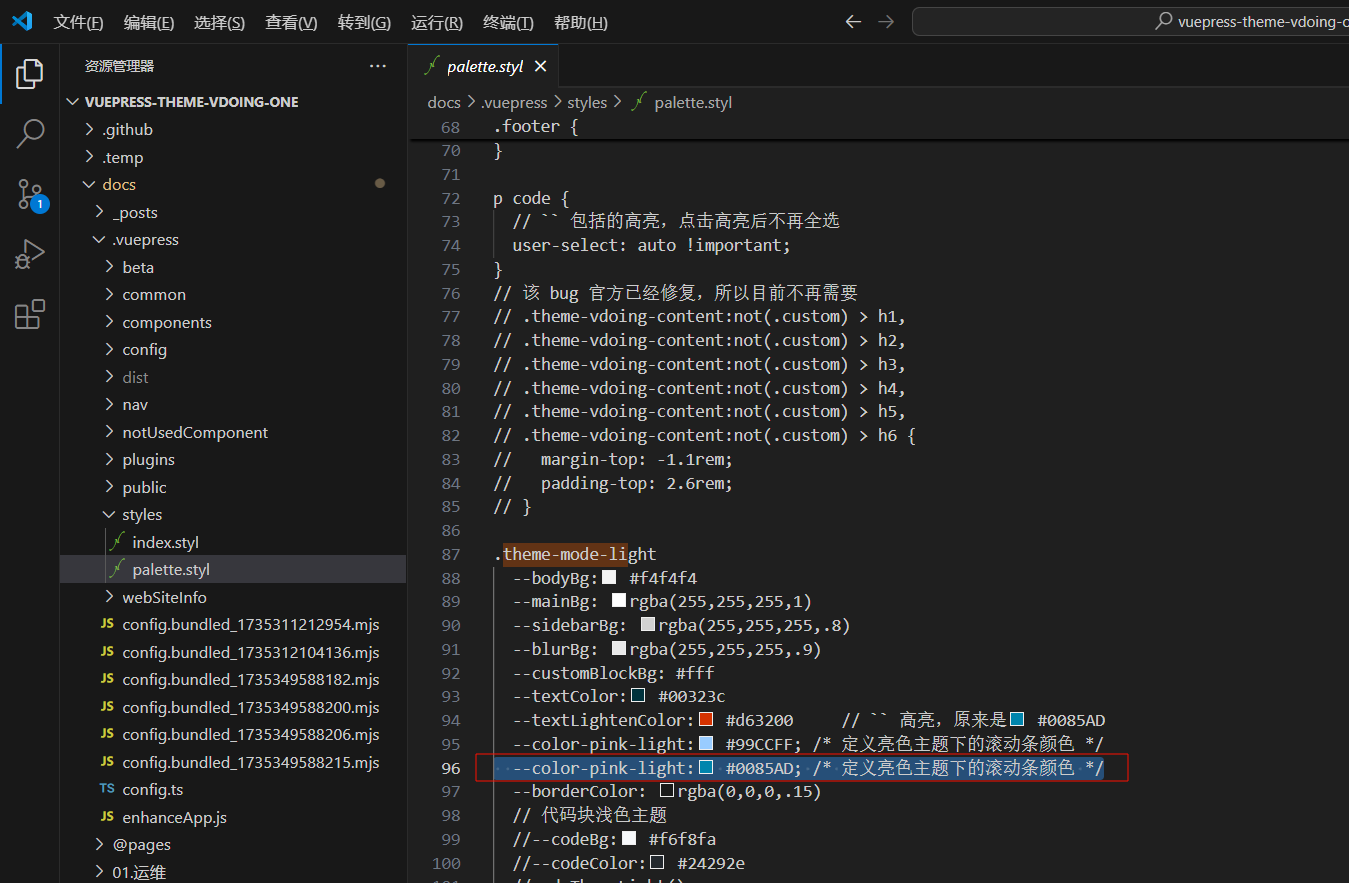Open Explorer more actions ellipsis
Viewport: 1349px width, 883px height.
[x=377, y=66]
